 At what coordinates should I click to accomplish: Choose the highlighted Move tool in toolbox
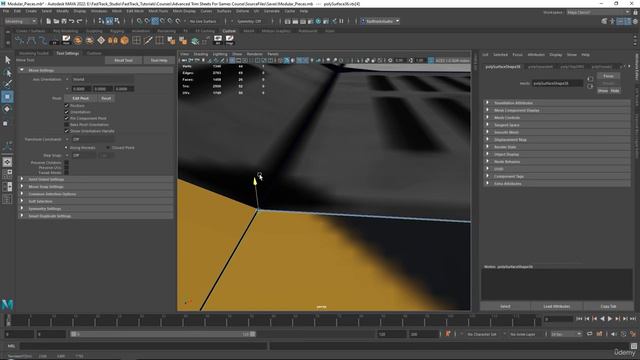point(7,97)
